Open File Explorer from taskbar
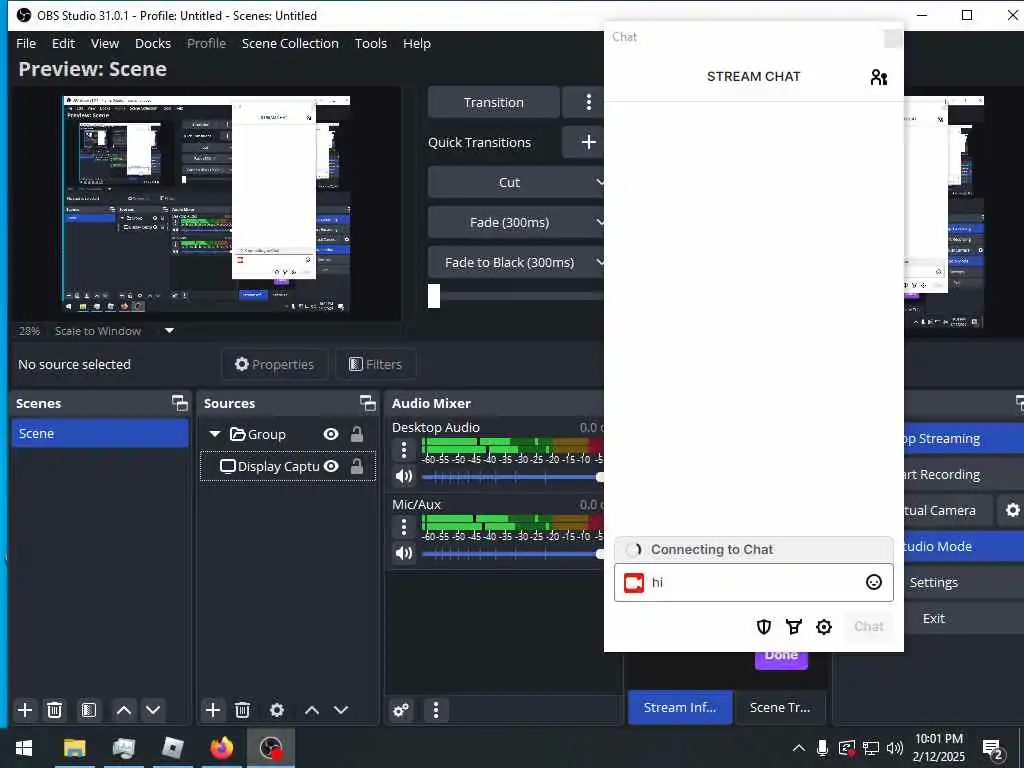1024x768 pixels. tap(74, 748)
